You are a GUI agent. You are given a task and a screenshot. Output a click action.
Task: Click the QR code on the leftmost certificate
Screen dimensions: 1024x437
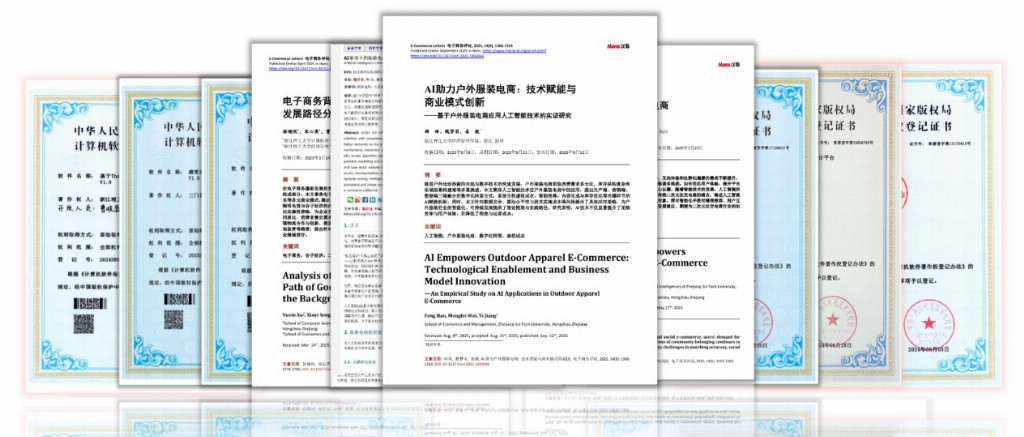[x=84, y=323]
